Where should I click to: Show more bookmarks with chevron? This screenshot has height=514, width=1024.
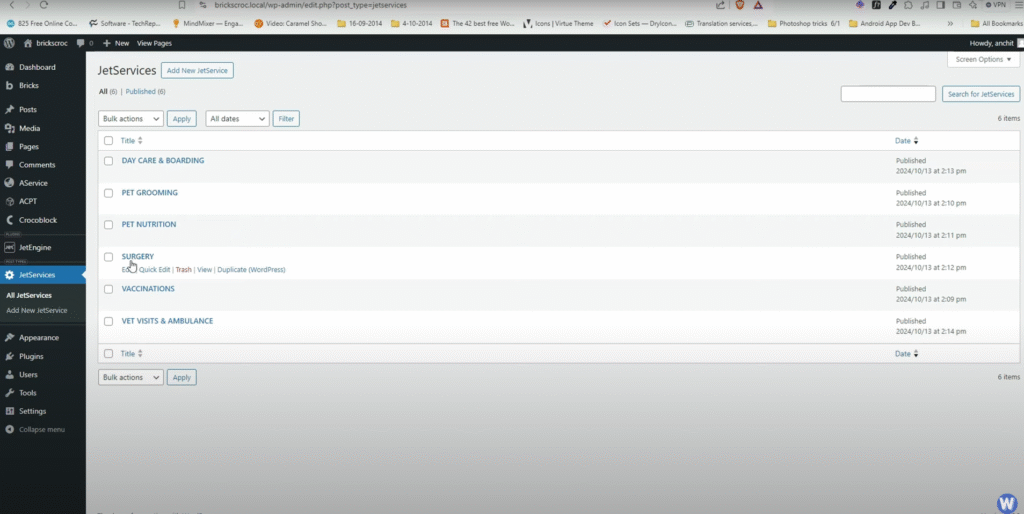point(950,24)
